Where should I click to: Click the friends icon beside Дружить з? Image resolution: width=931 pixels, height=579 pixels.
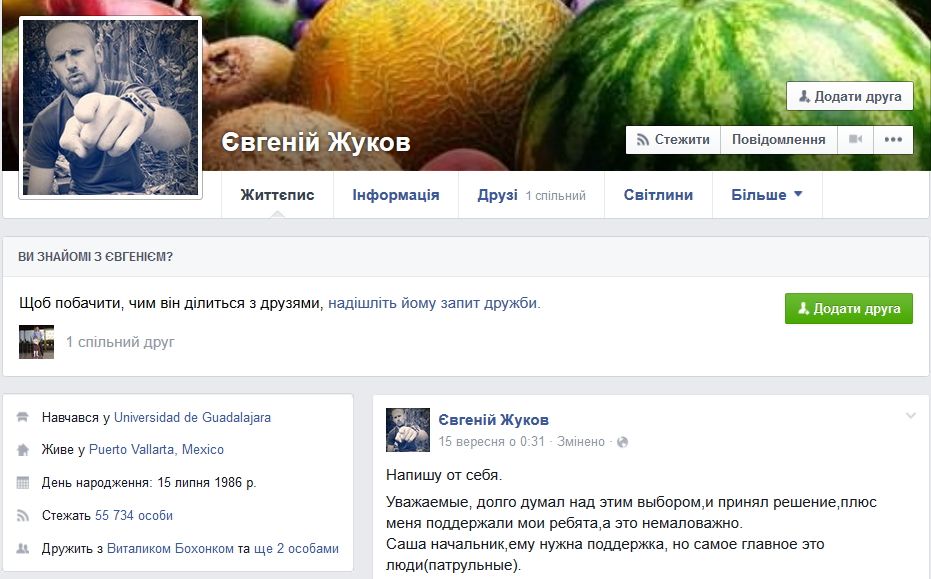pos(23,548)
